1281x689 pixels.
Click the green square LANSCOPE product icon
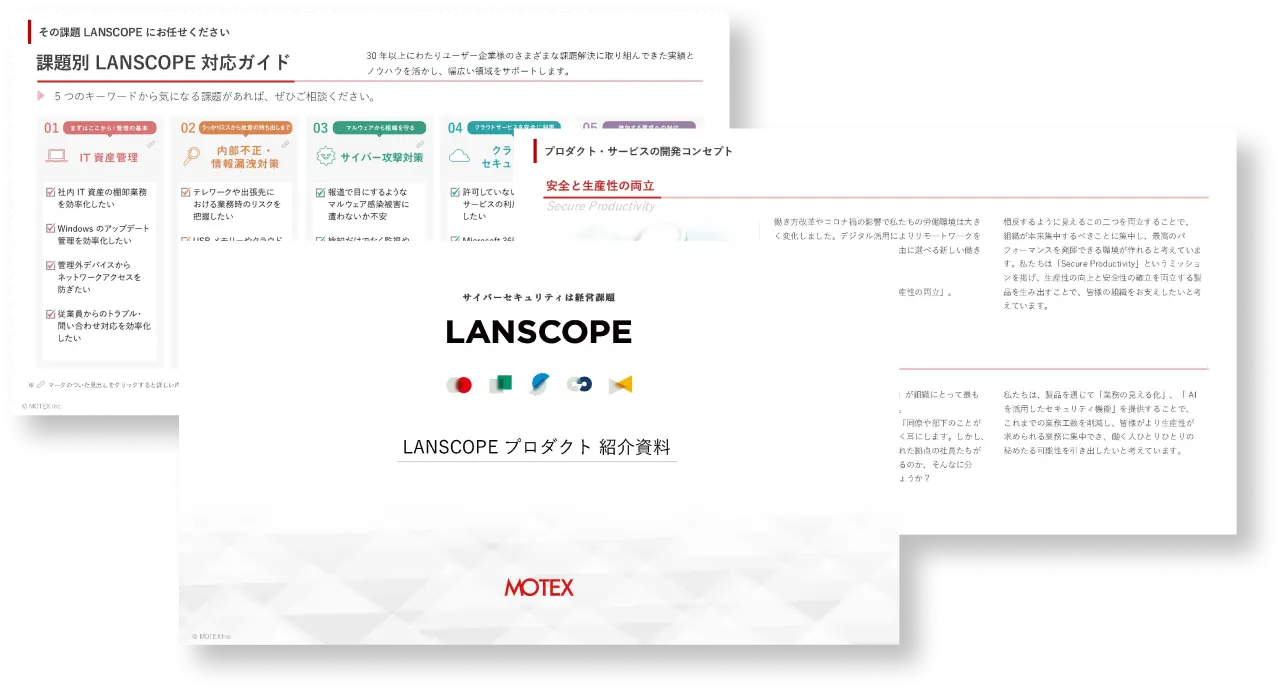[x=500, y=384]
